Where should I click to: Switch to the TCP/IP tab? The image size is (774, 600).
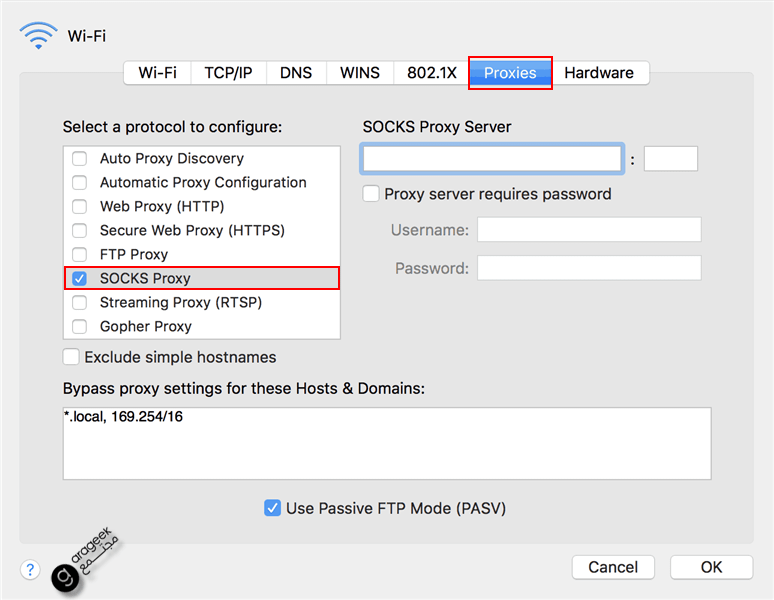(229, 73)
